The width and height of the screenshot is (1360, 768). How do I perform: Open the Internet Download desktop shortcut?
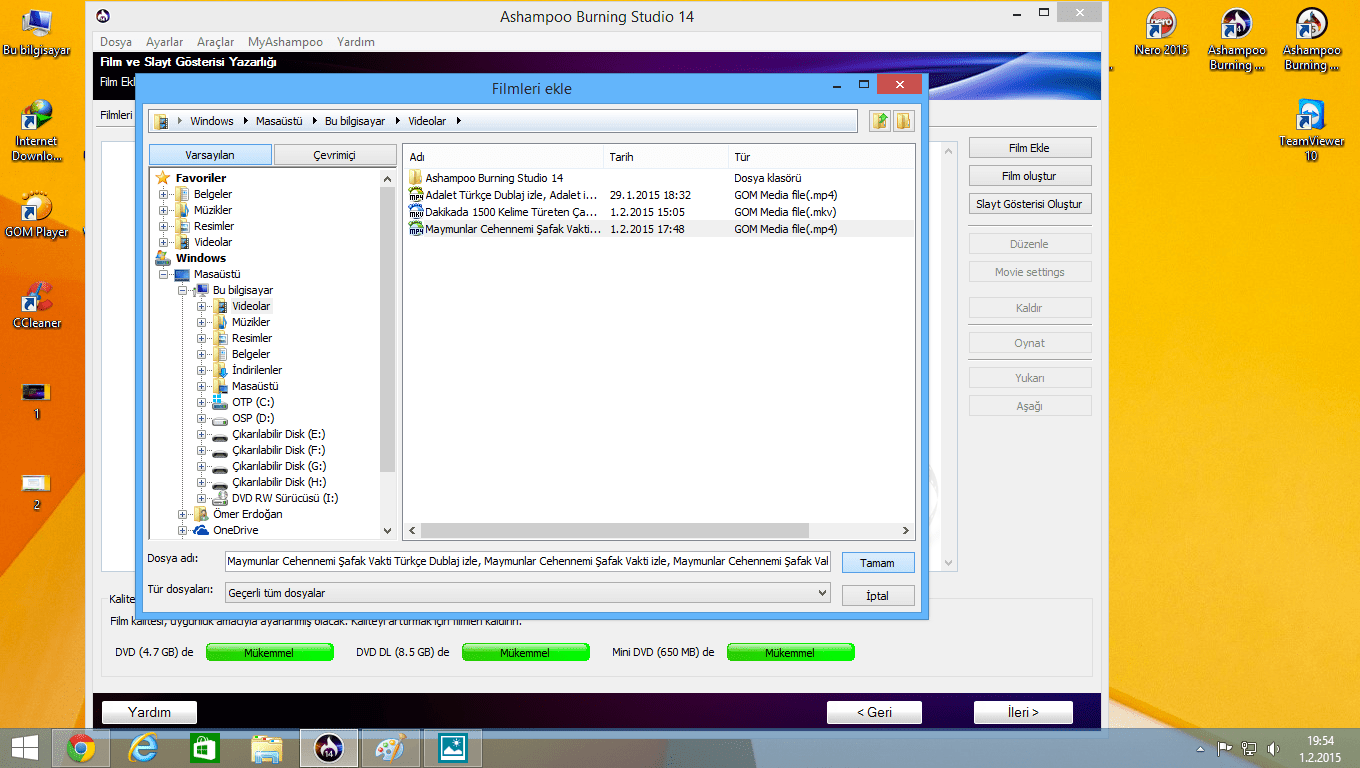[x=37, y=131]
